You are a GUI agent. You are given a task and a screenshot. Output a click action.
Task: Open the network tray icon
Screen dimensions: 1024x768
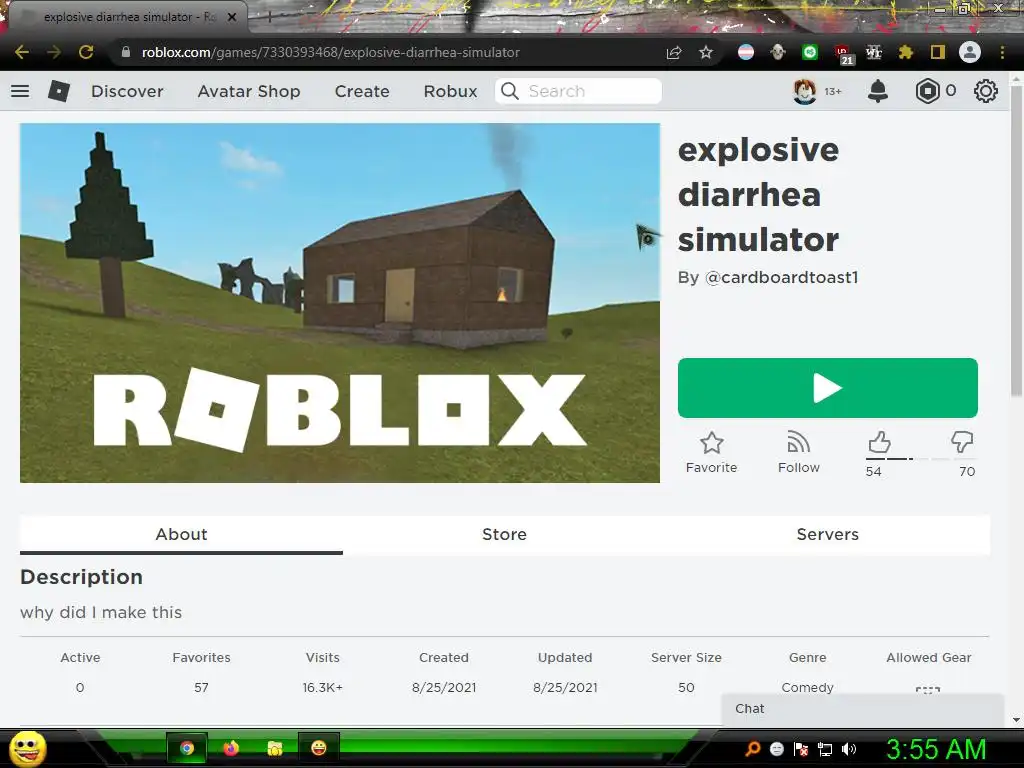pos(825,749)
